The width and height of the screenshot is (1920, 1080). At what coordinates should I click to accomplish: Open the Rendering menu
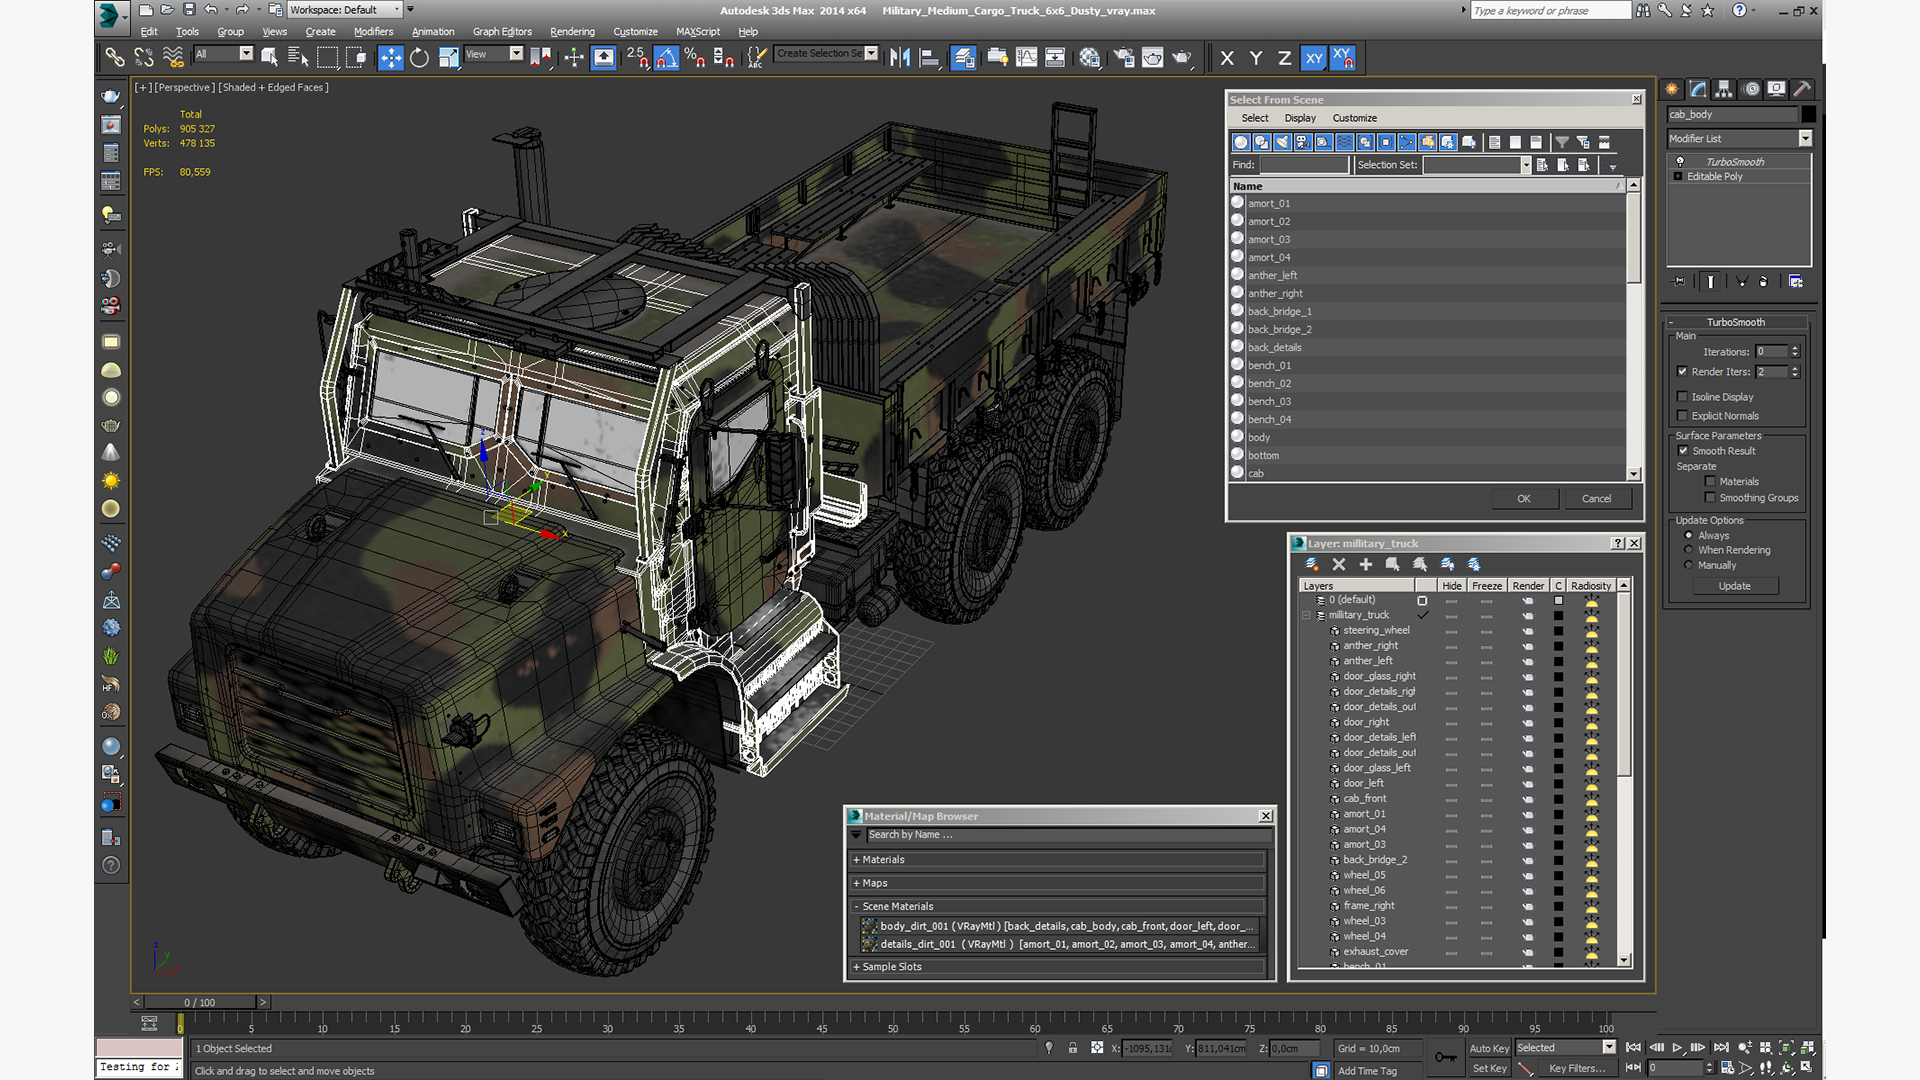(x=572, y=32)
